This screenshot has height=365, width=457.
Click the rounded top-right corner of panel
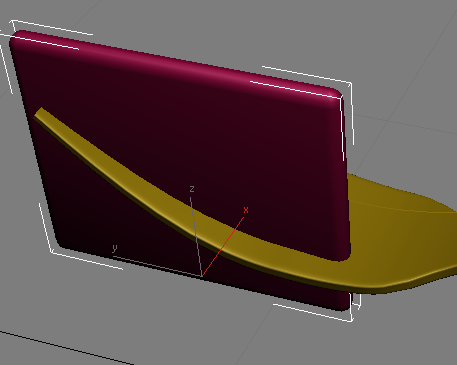(x=337, y=94)
